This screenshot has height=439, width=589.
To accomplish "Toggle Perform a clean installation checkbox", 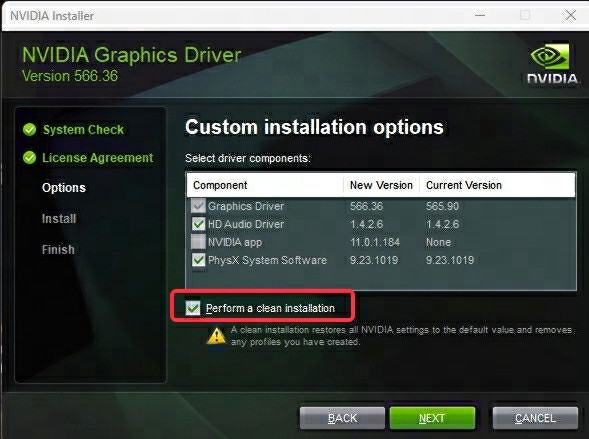I will 193,308.
